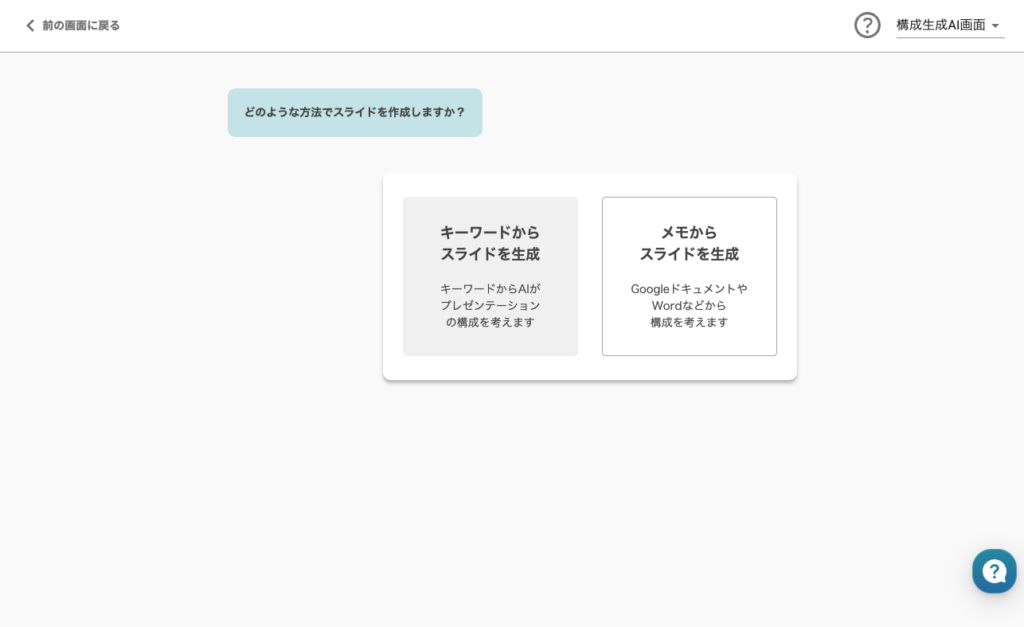The width and height of the screenshot is (1024, 627).
Task: Click the どのような方法でスライドを作成しますか？ bubble
Action: tap(354, 112)
